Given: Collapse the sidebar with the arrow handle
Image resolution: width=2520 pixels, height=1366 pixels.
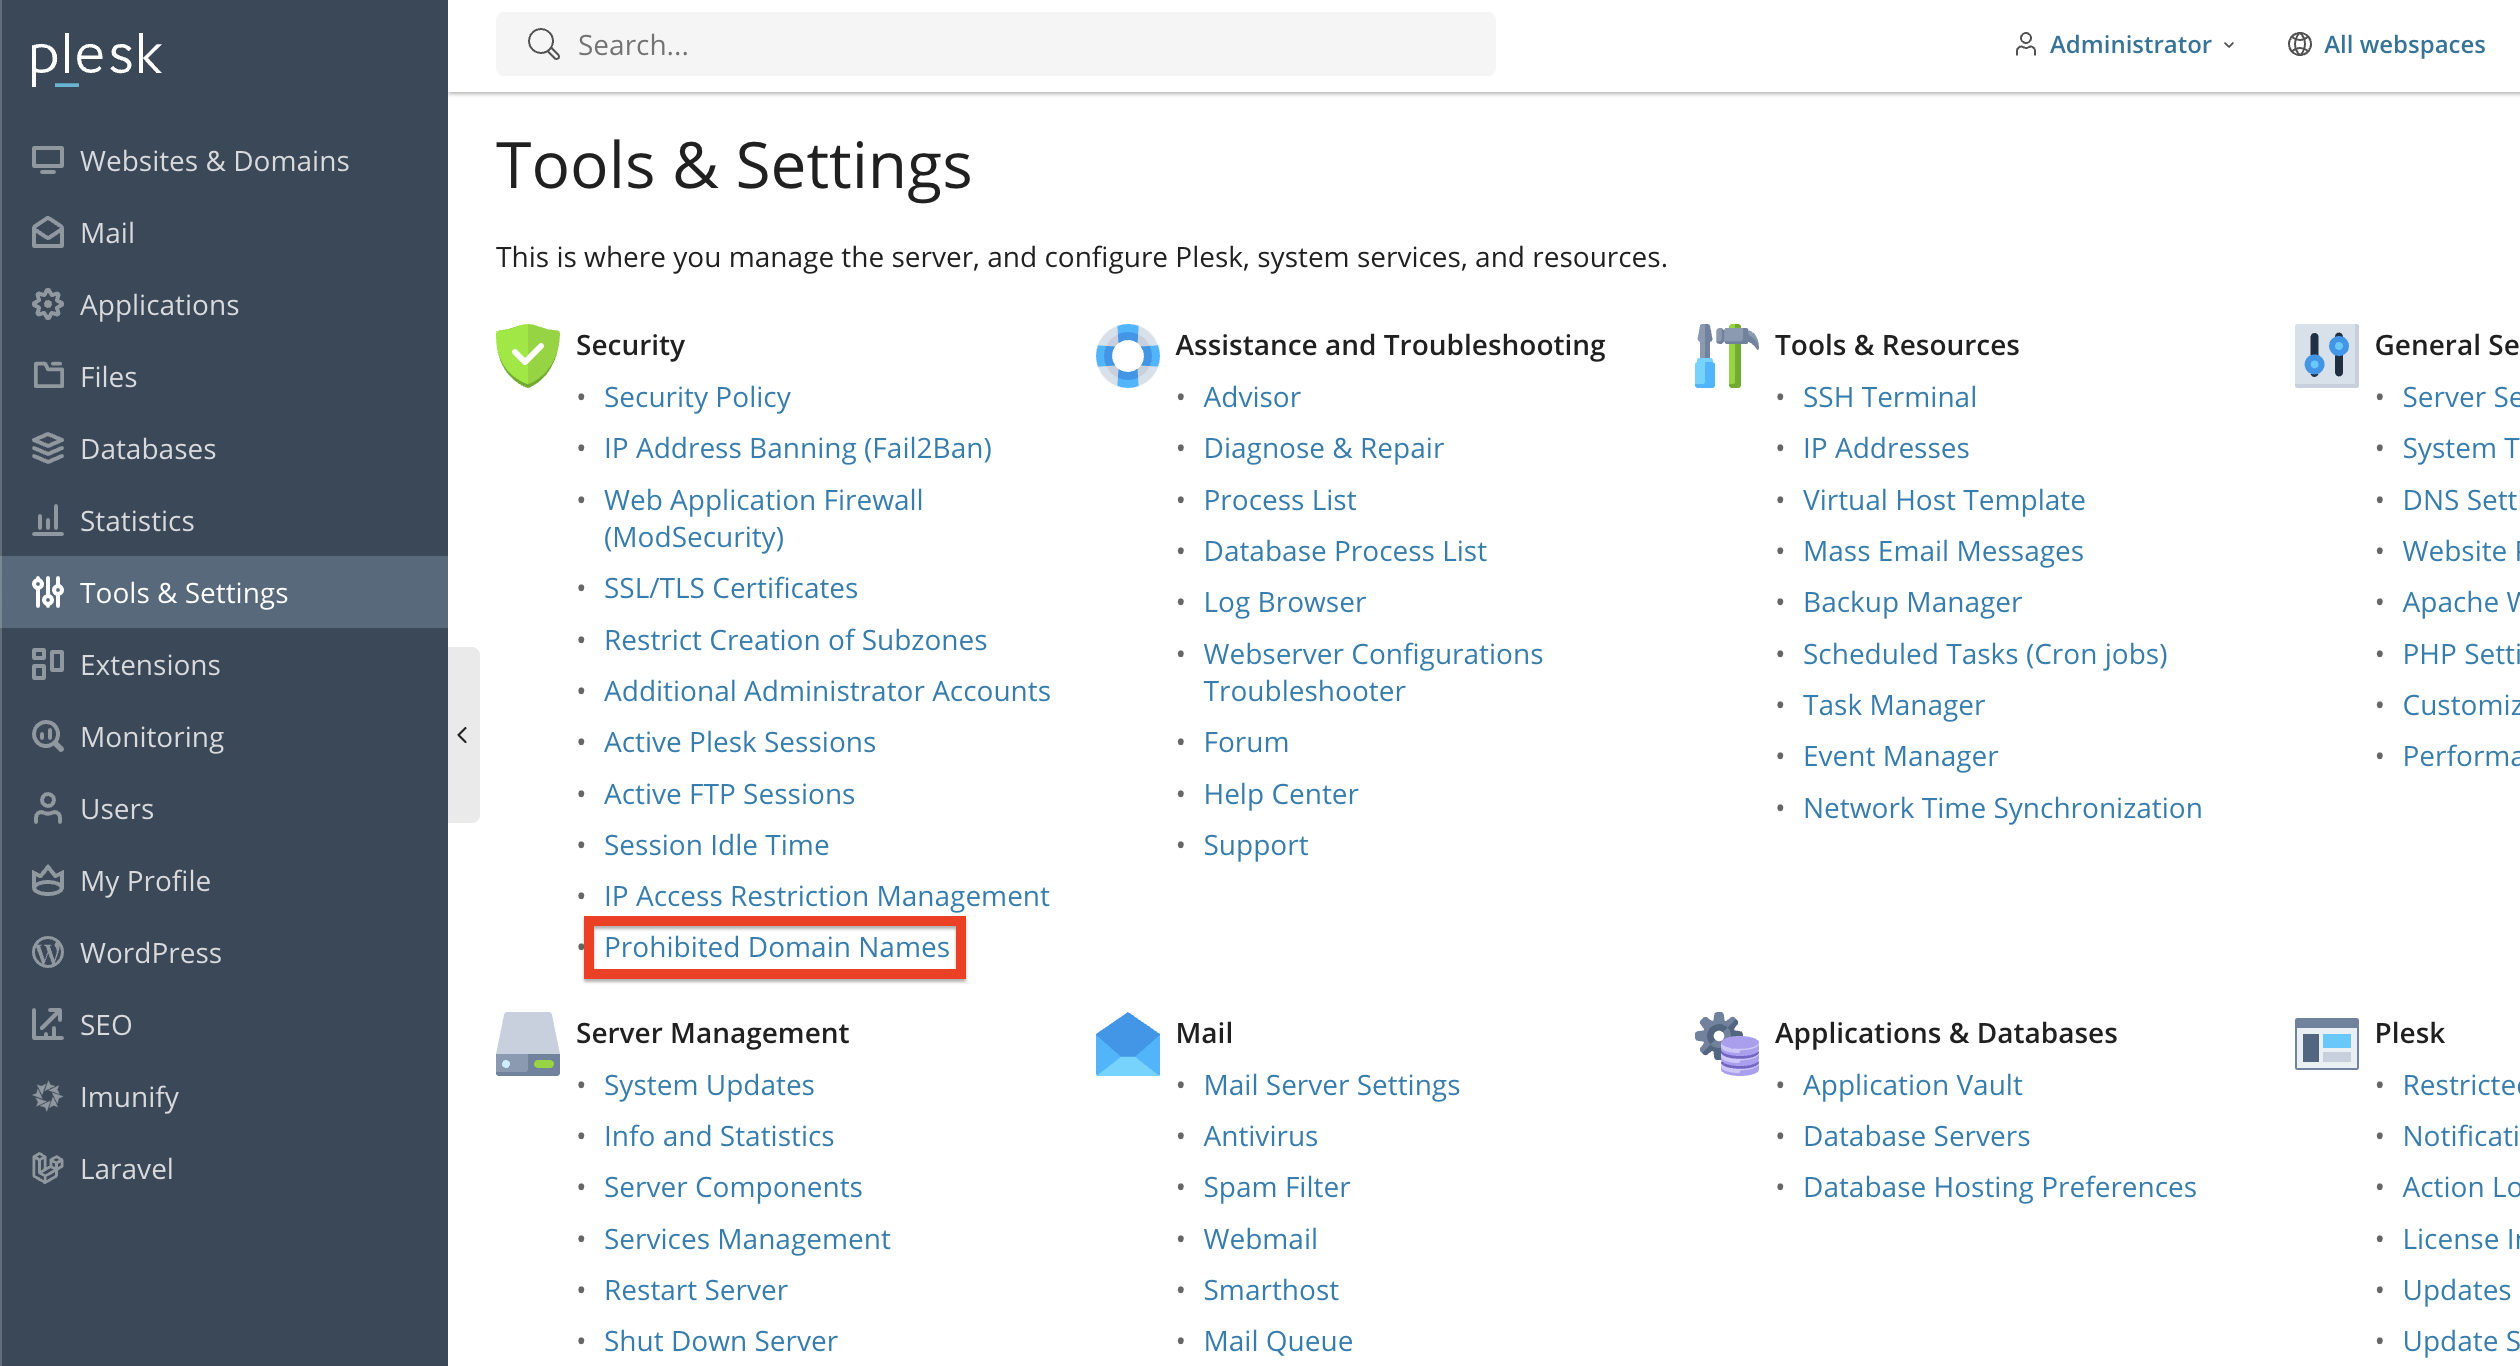Looking at the screenshot, I should tap(463, 735).
